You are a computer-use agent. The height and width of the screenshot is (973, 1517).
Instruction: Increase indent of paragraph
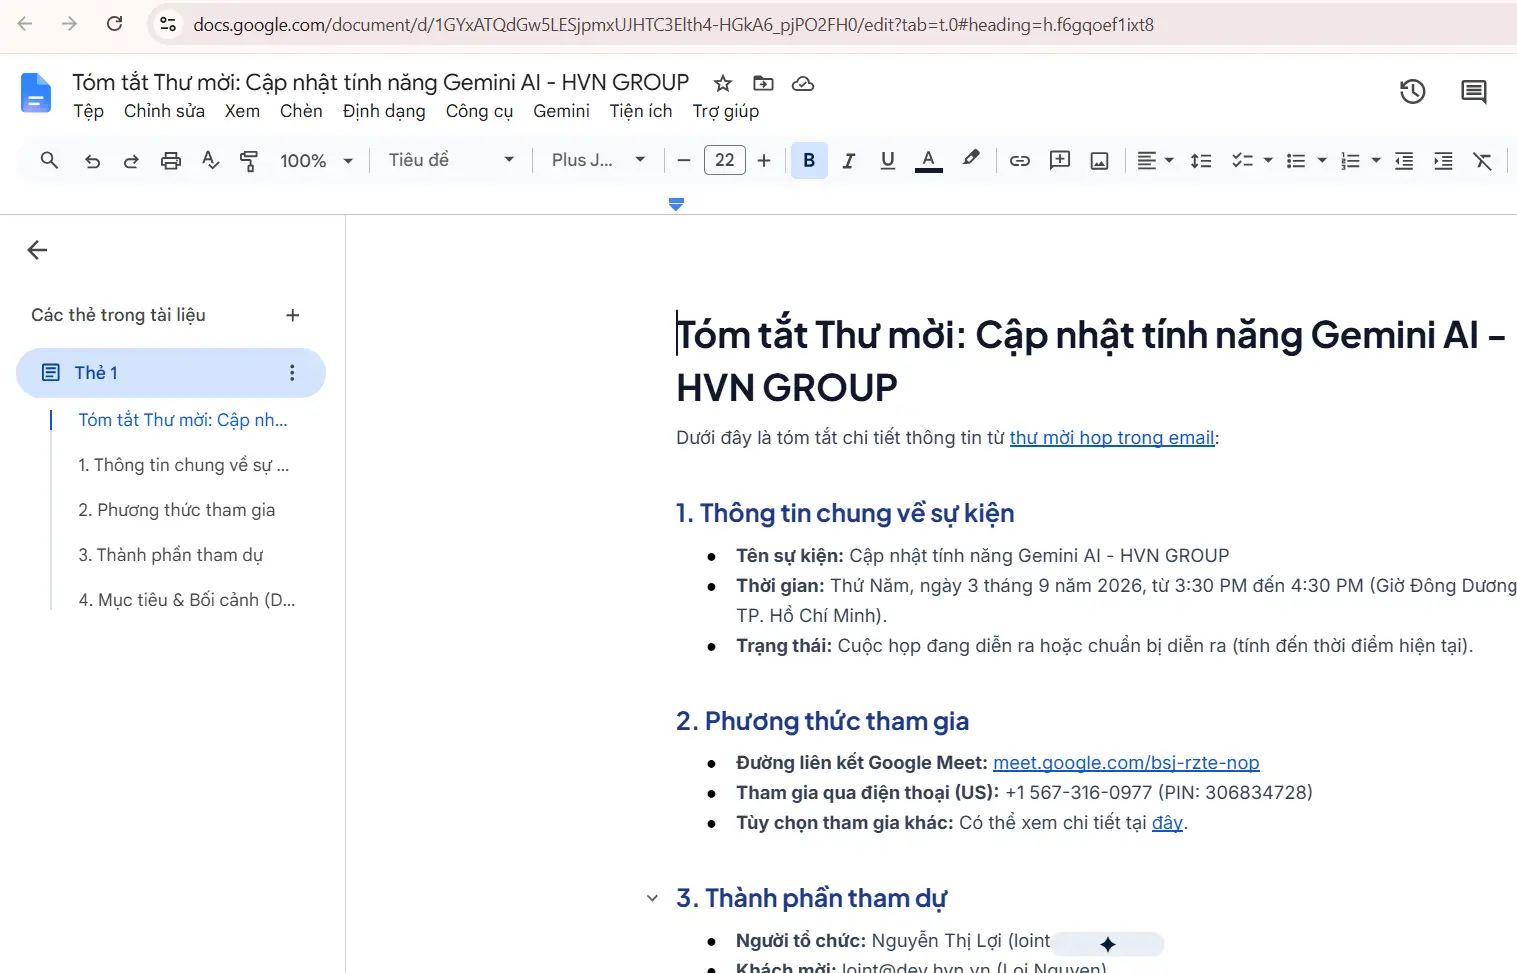1443,161
